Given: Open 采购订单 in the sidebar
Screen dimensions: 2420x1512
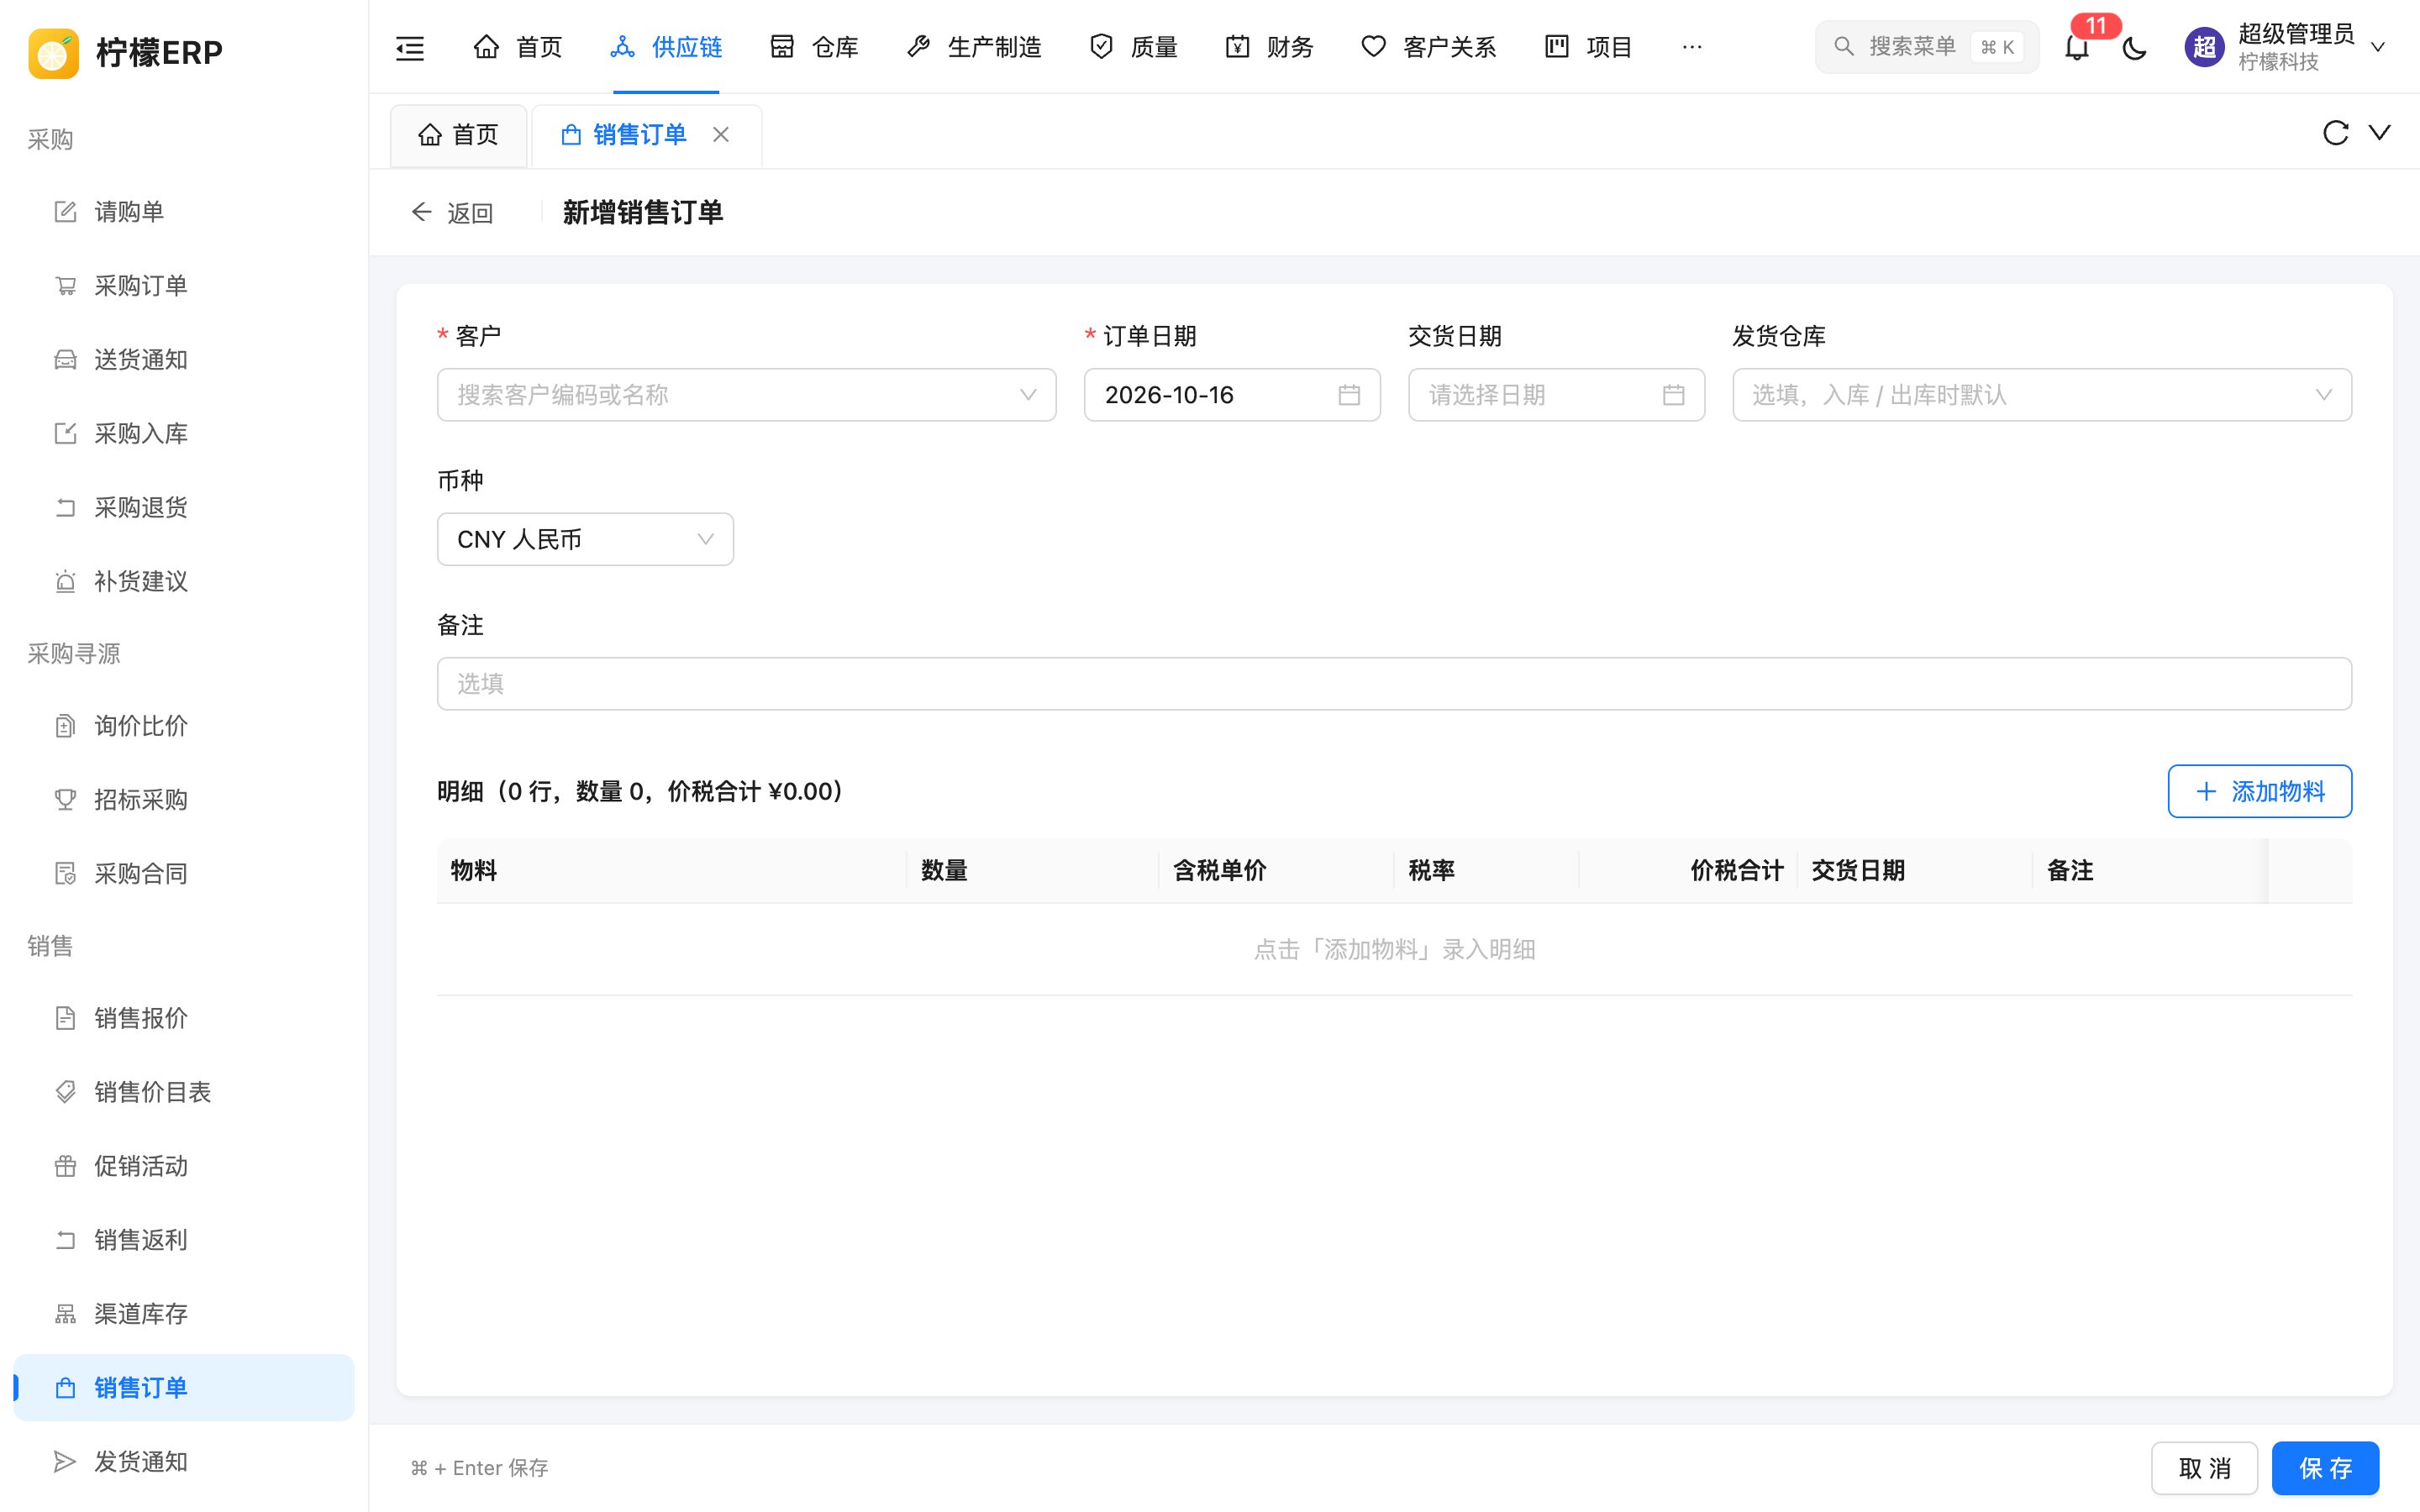Looking at the screenshot, I should [184, 286].
